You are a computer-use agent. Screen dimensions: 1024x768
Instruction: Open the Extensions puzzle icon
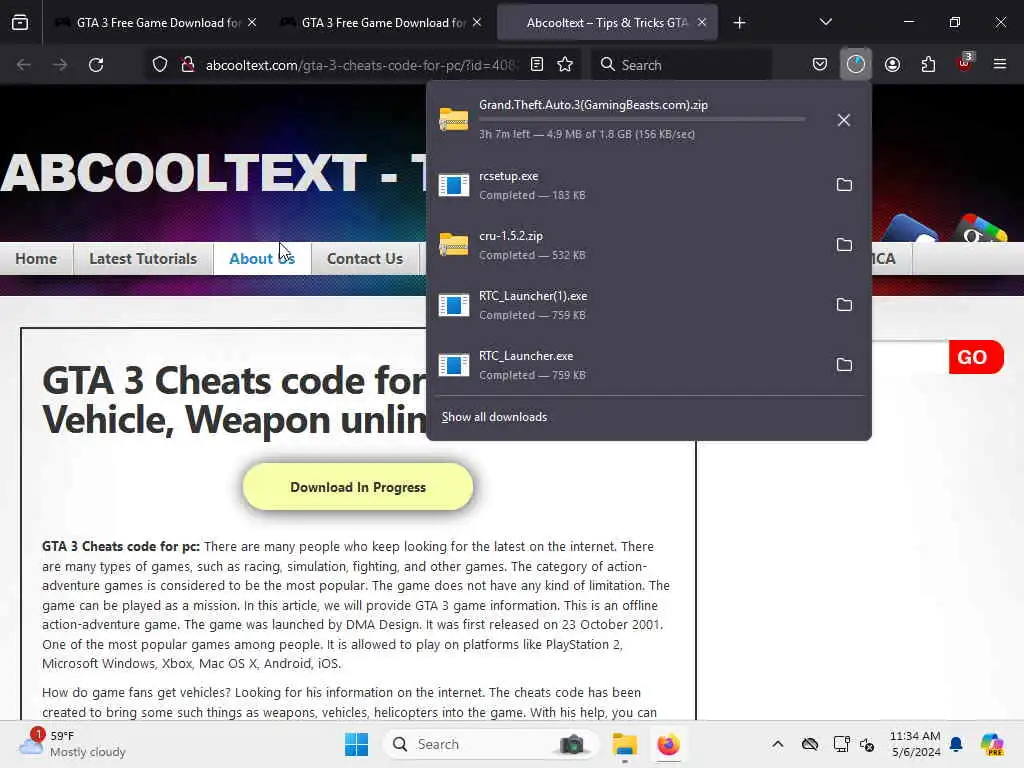928,65
